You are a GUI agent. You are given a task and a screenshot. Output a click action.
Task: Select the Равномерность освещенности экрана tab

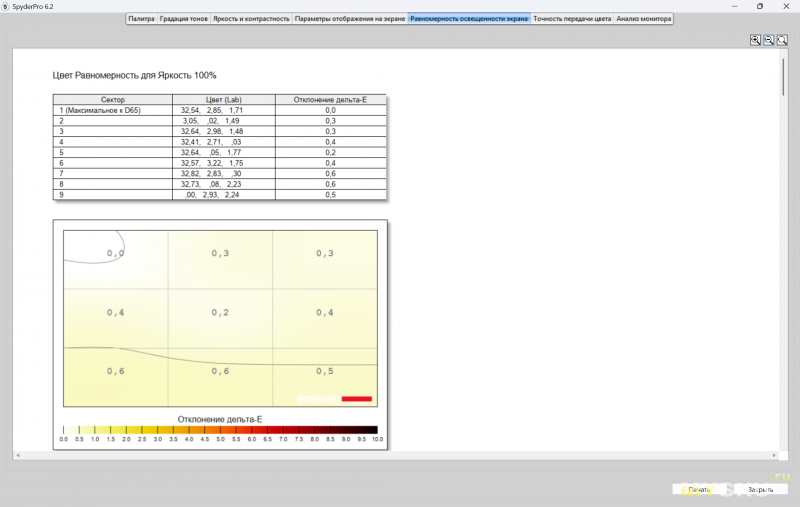click(x=469, y=19)
